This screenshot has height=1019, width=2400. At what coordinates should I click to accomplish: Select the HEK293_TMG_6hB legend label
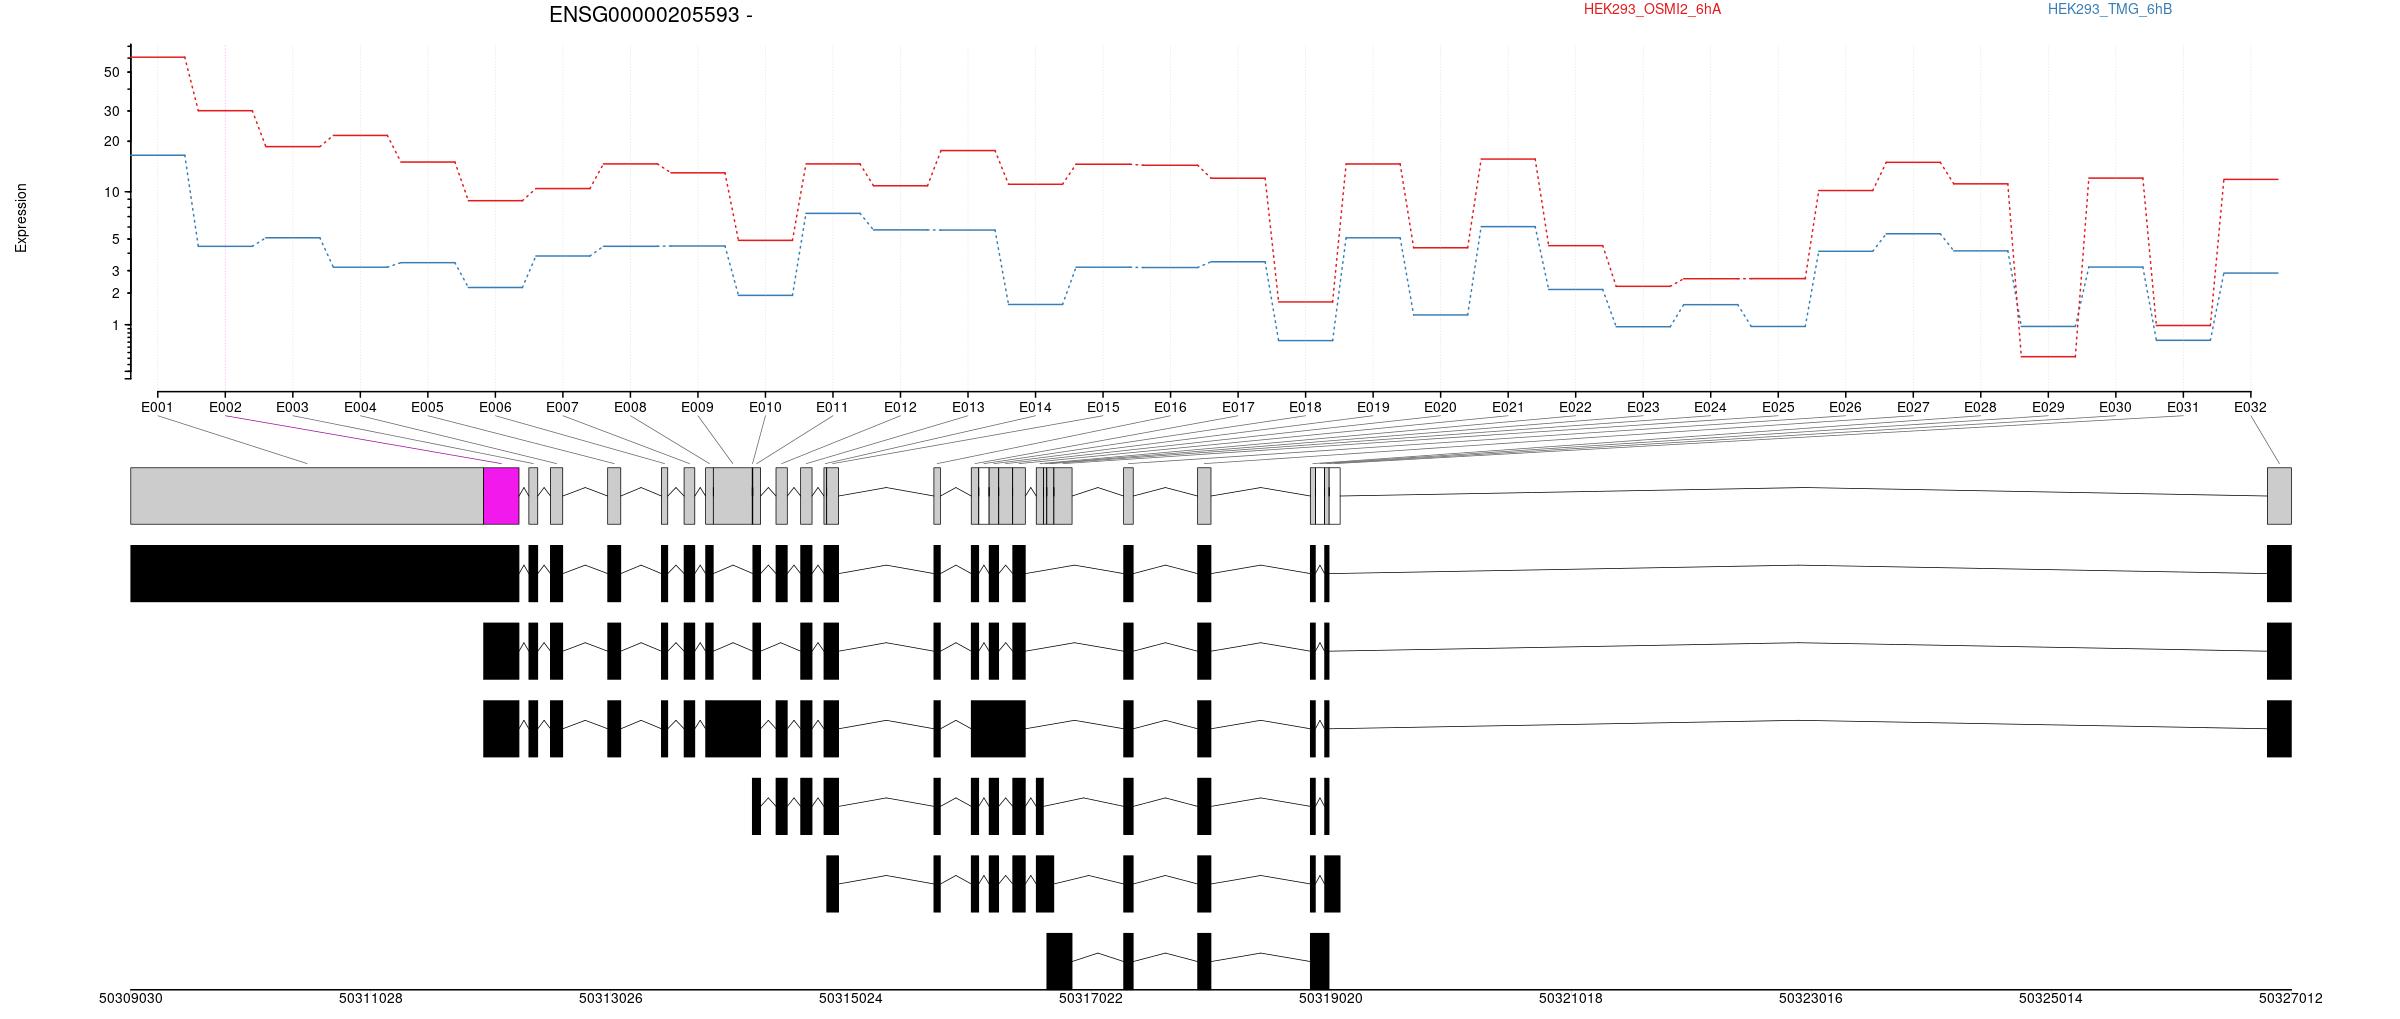click(2109, 9)
